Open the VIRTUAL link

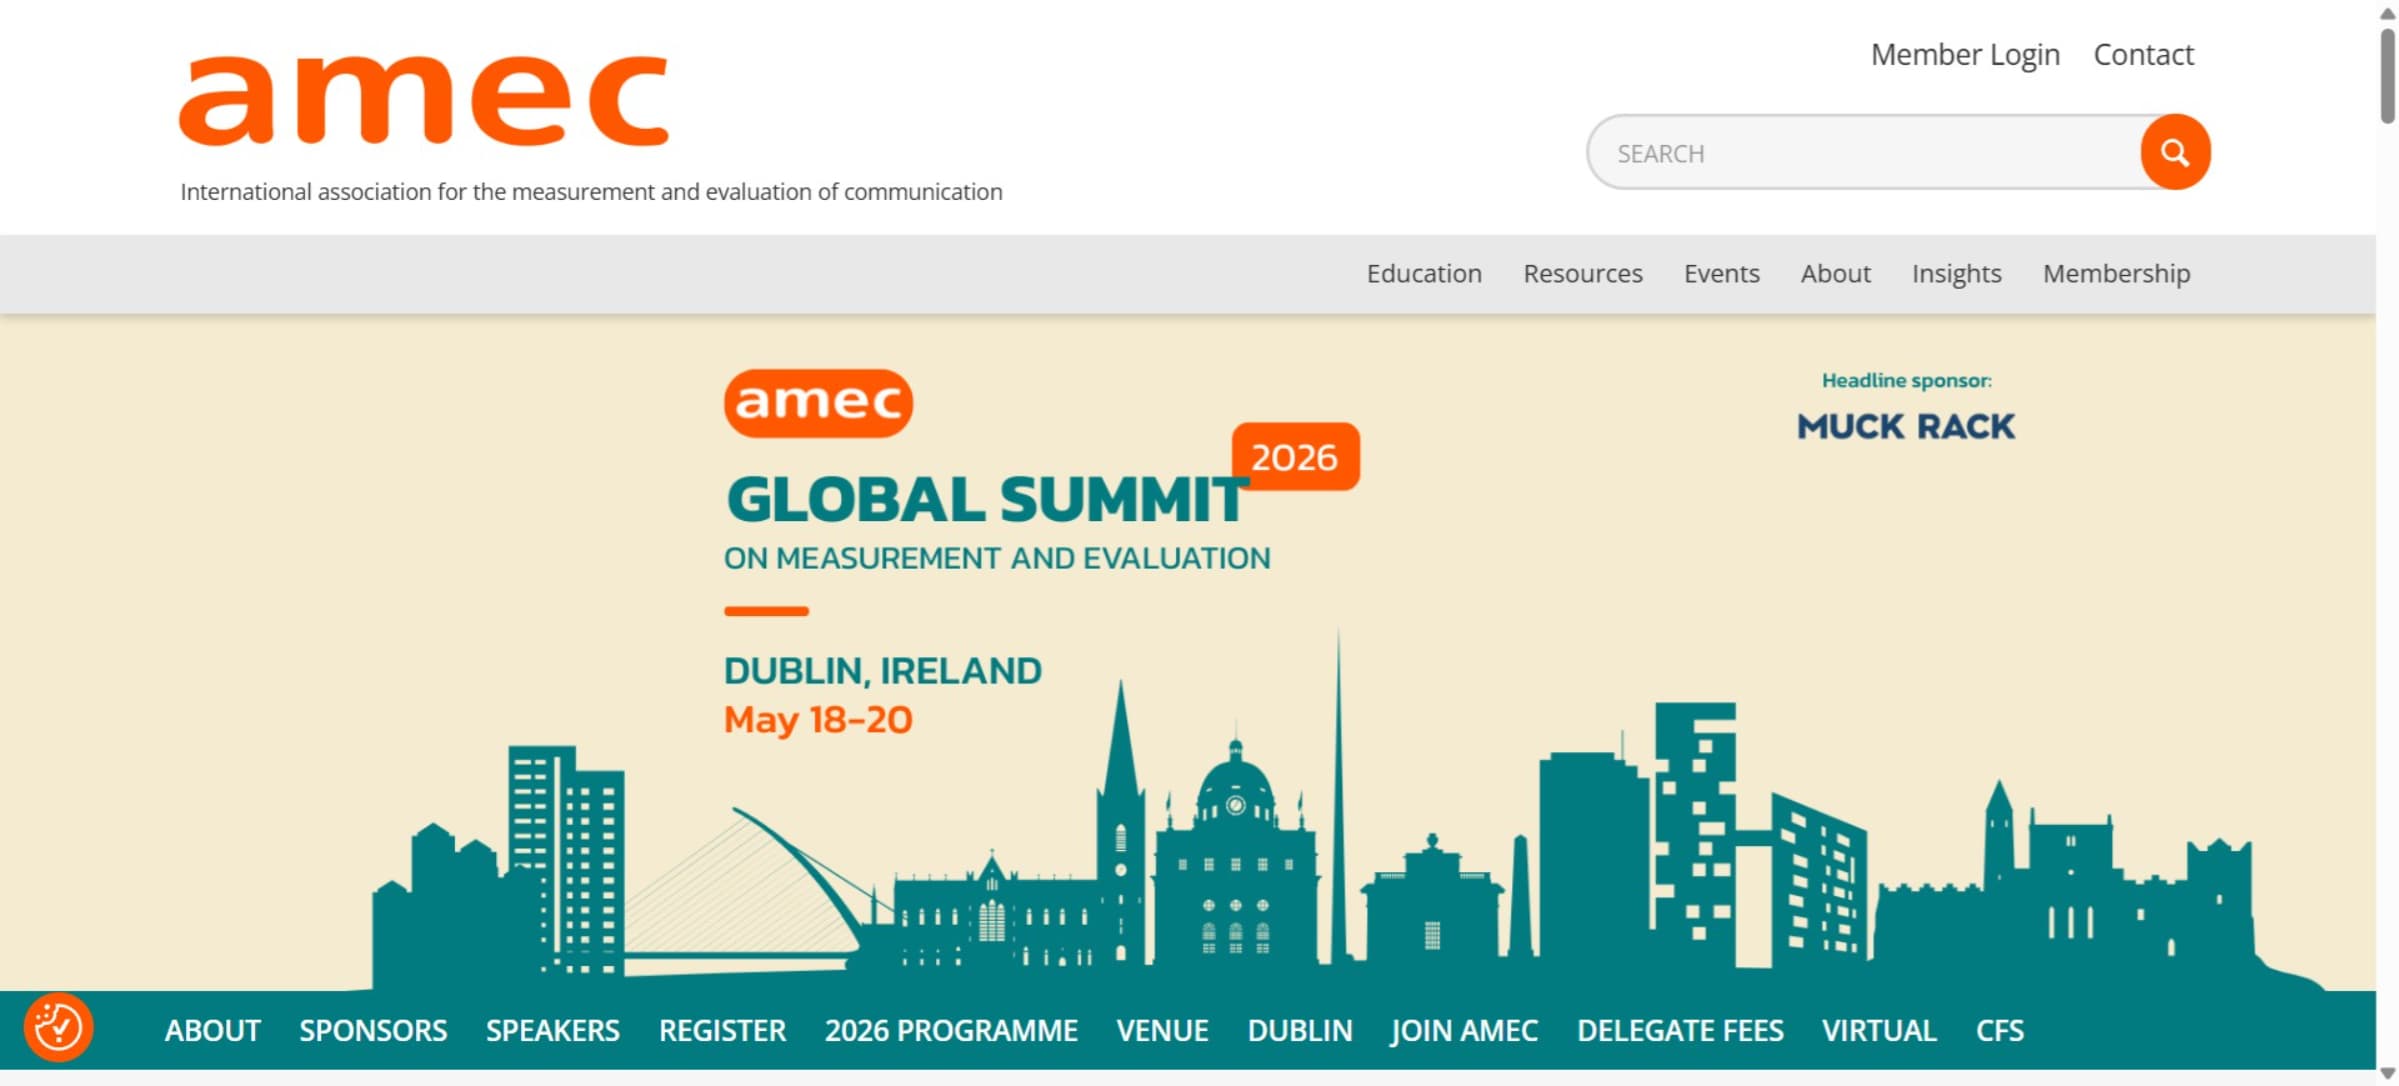[x=1879, y=1031]
